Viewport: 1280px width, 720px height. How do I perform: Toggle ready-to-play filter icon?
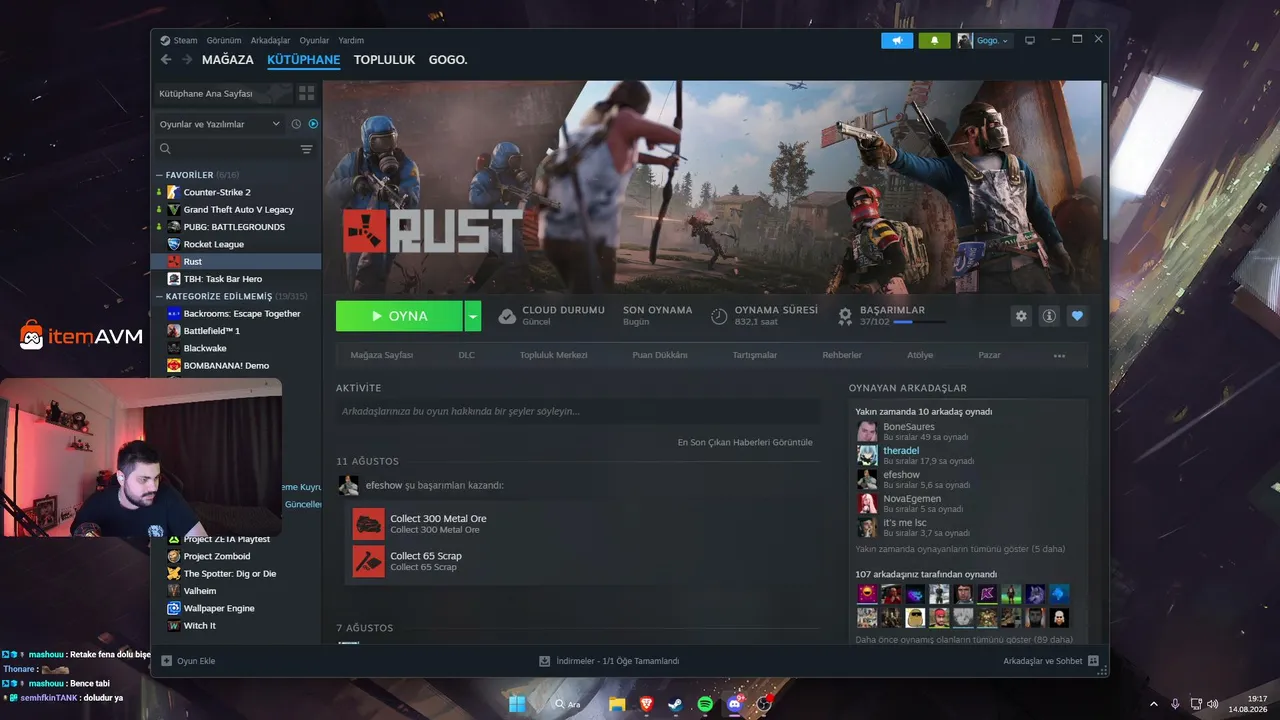313,124
